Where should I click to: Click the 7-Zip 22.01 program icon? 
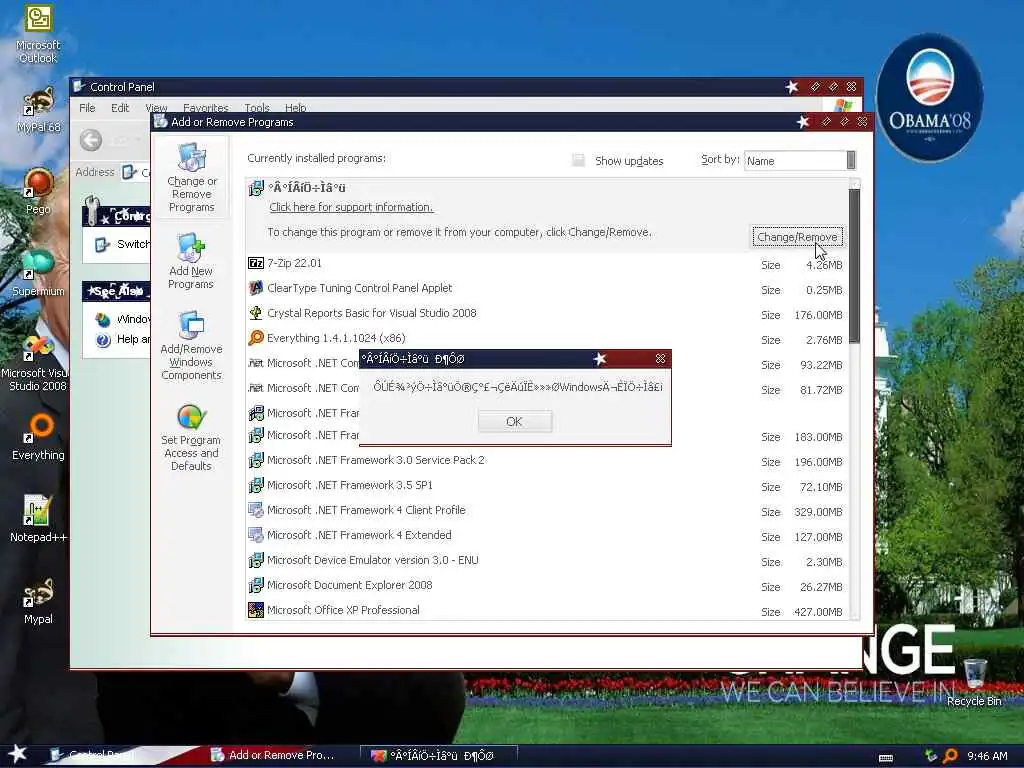(x=256, y=263)
